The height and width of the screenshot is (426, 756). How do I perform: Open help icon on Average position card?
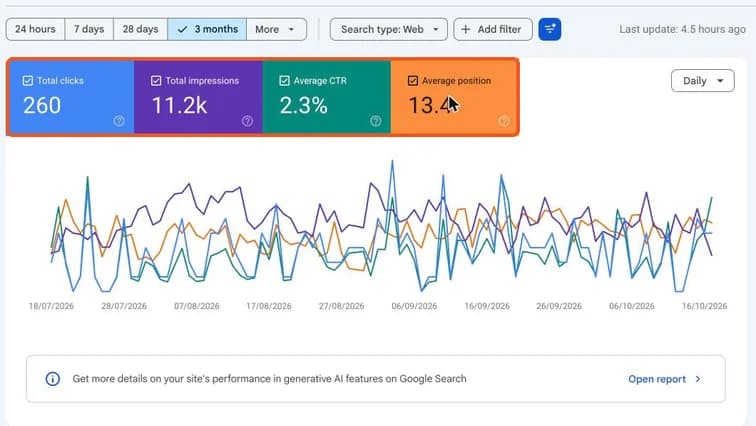click(x=504, y=121)
